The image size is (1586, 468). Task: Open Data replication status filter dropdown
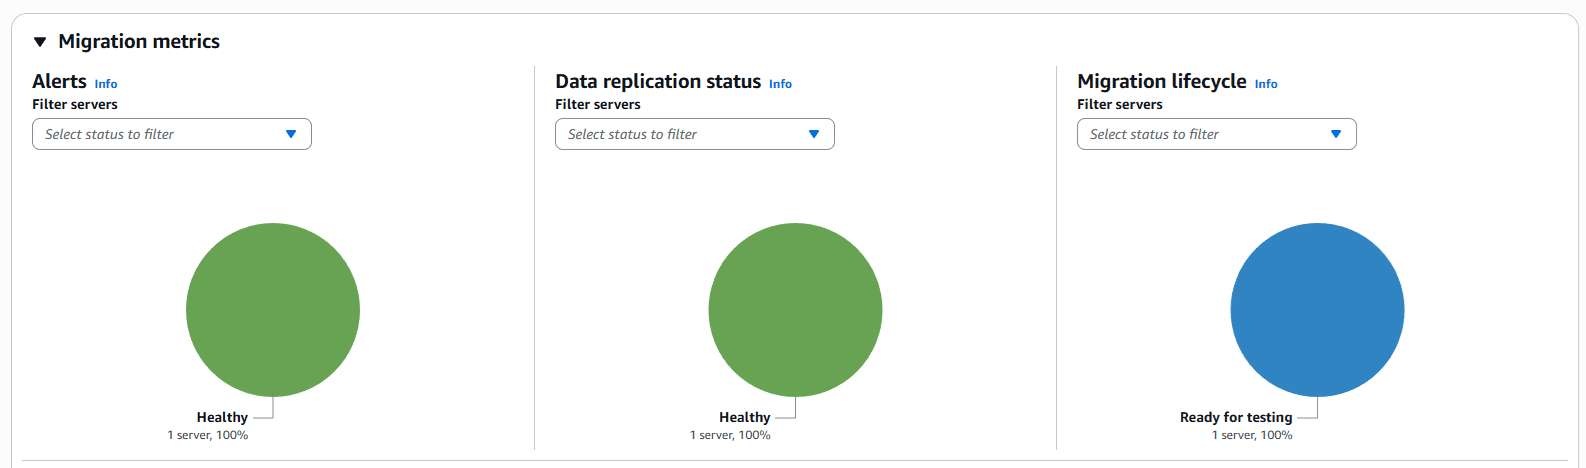pyautogui.click(x=695, y=134)
